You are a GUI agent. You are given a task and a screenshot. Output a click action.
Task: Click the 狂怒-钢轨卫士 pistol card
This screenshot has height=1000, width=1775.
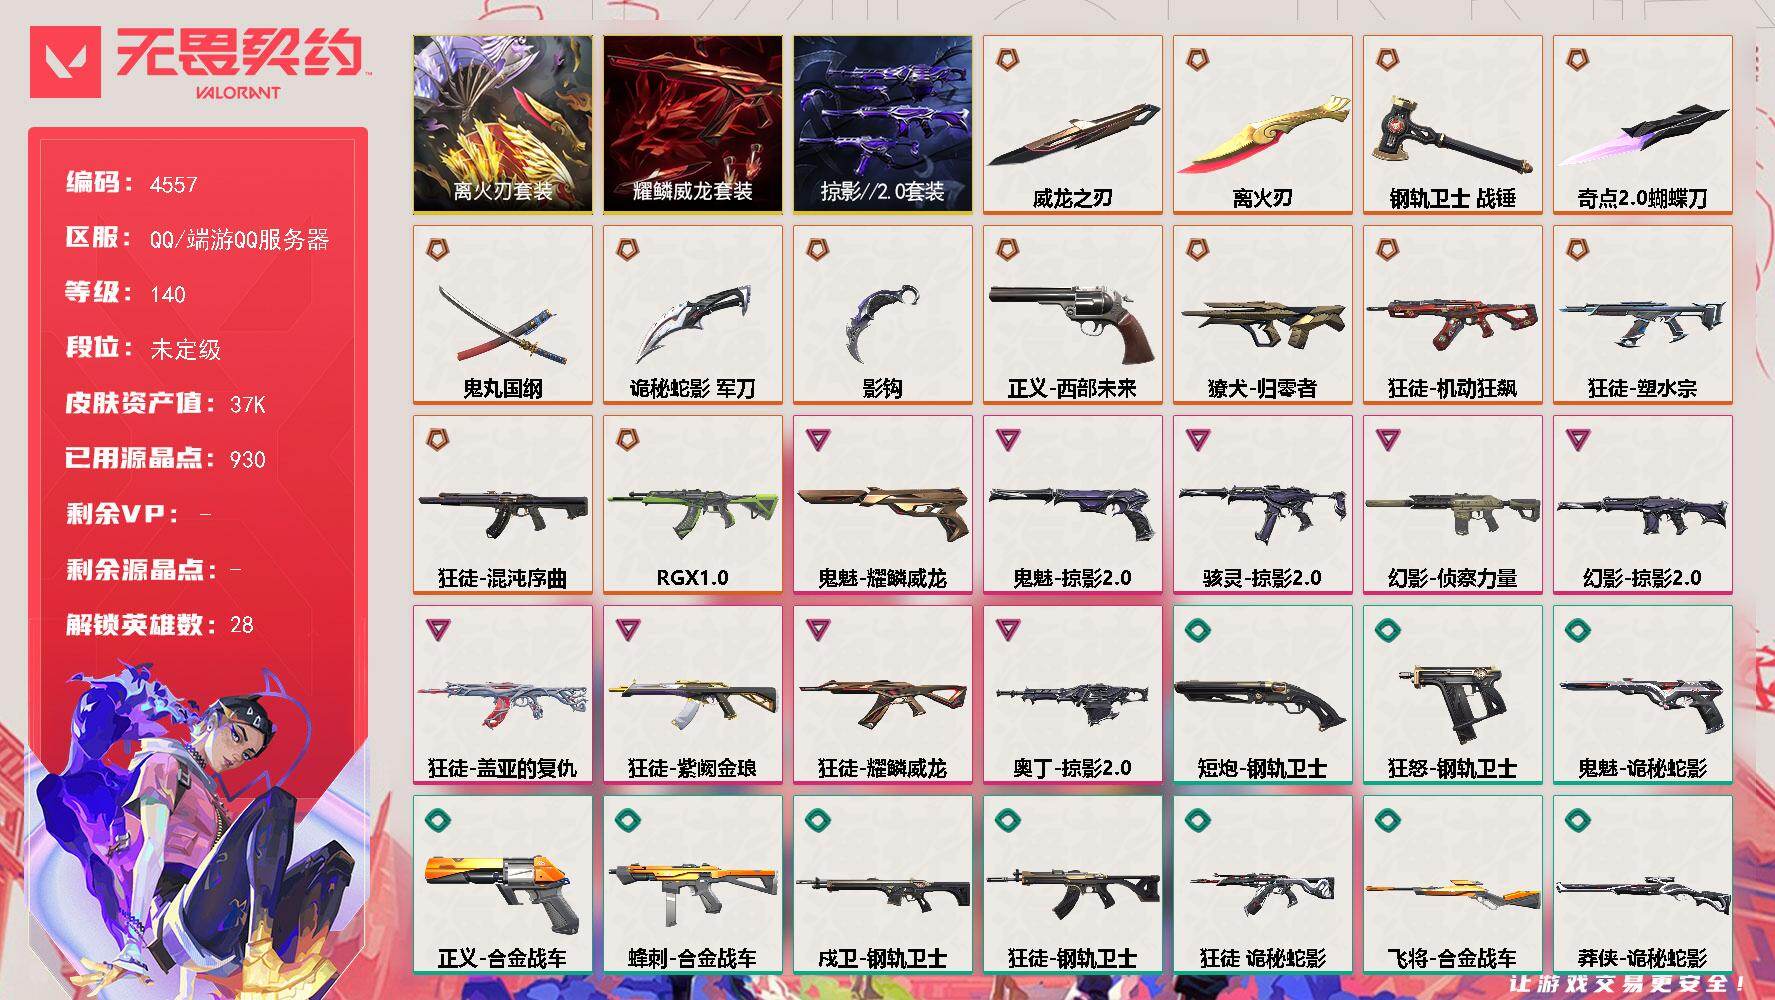1452,694
